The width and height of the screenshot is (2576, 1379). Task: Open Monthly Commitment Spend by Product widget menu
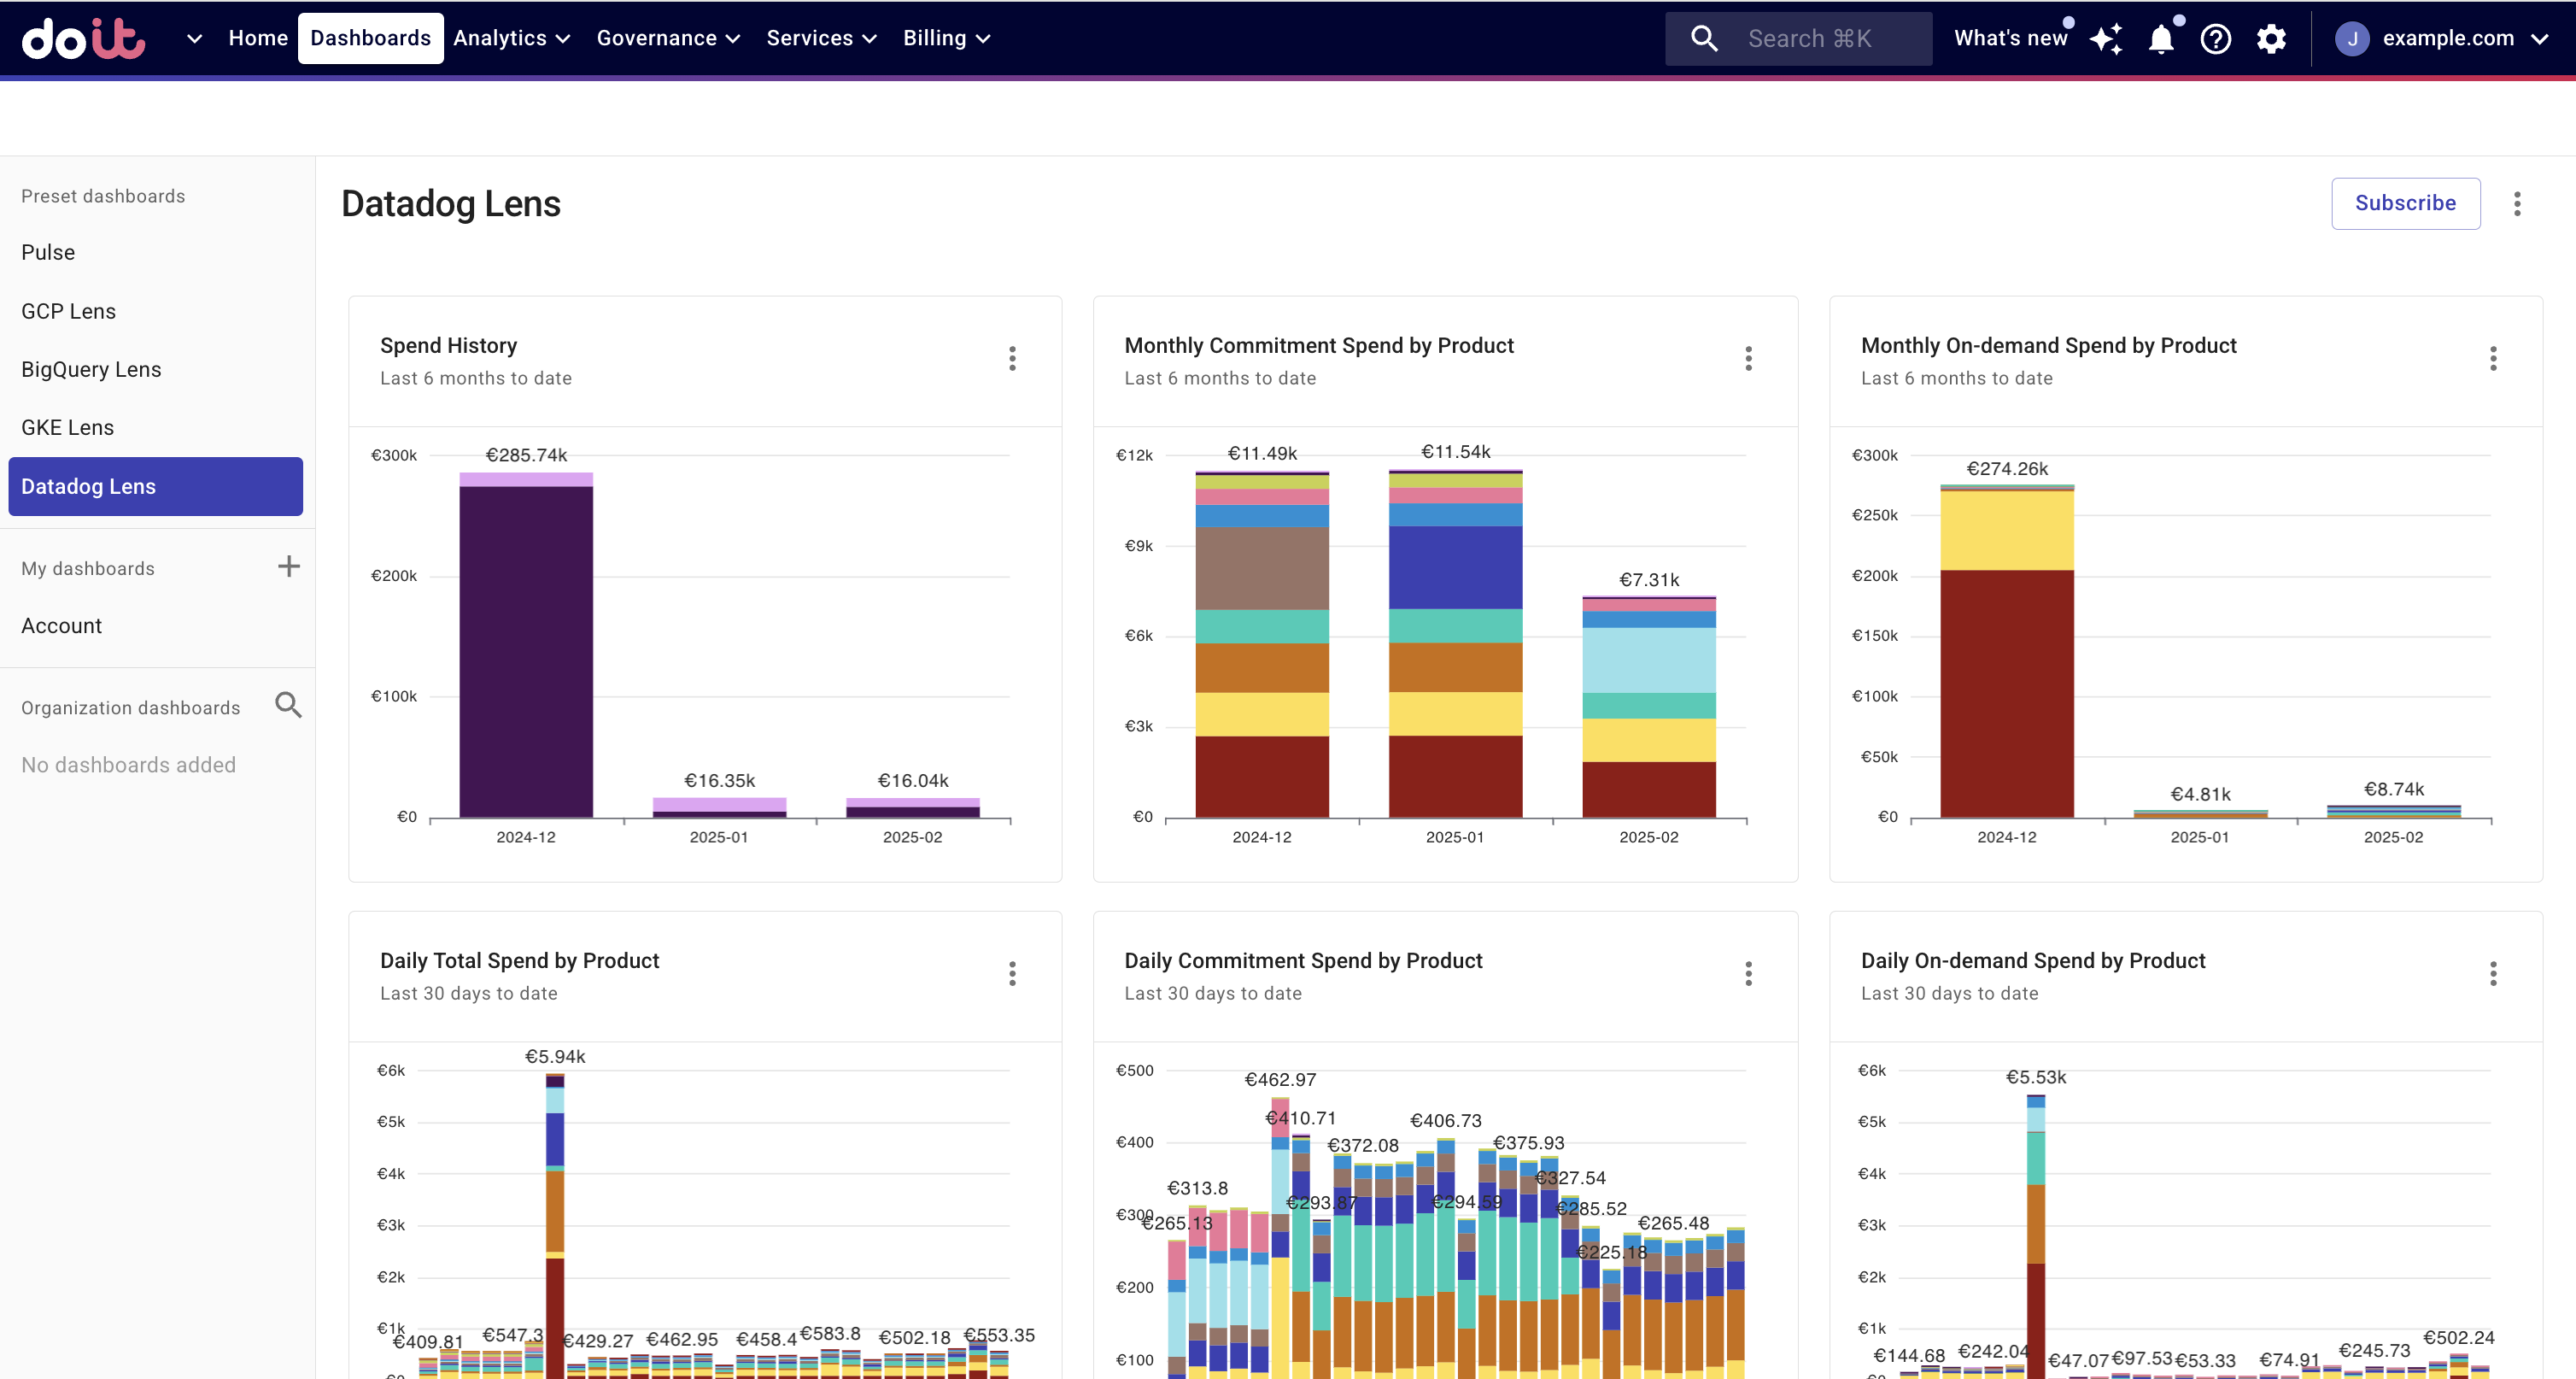point(1748,359)
